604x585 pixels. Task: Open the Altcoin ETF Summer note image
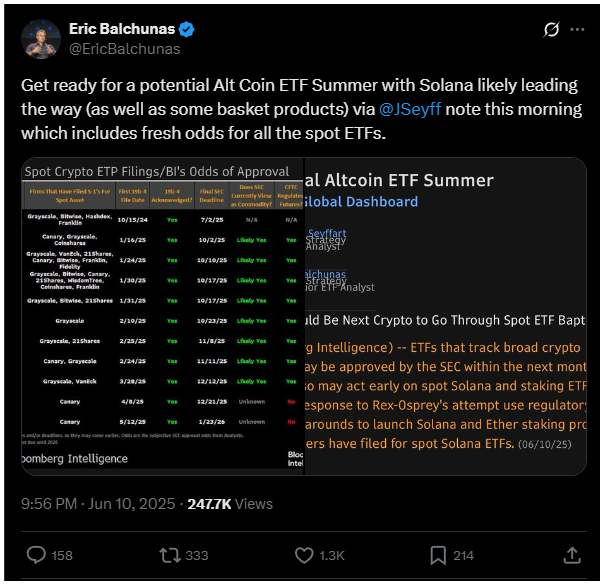coord(445,316)
